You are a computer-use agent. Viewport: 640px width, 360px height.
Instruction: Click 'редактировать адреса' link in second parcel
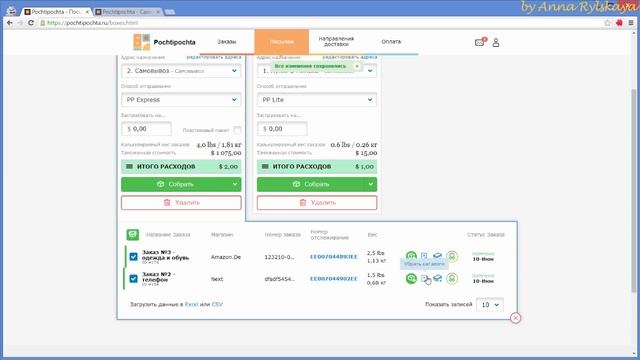click(350, 57)
